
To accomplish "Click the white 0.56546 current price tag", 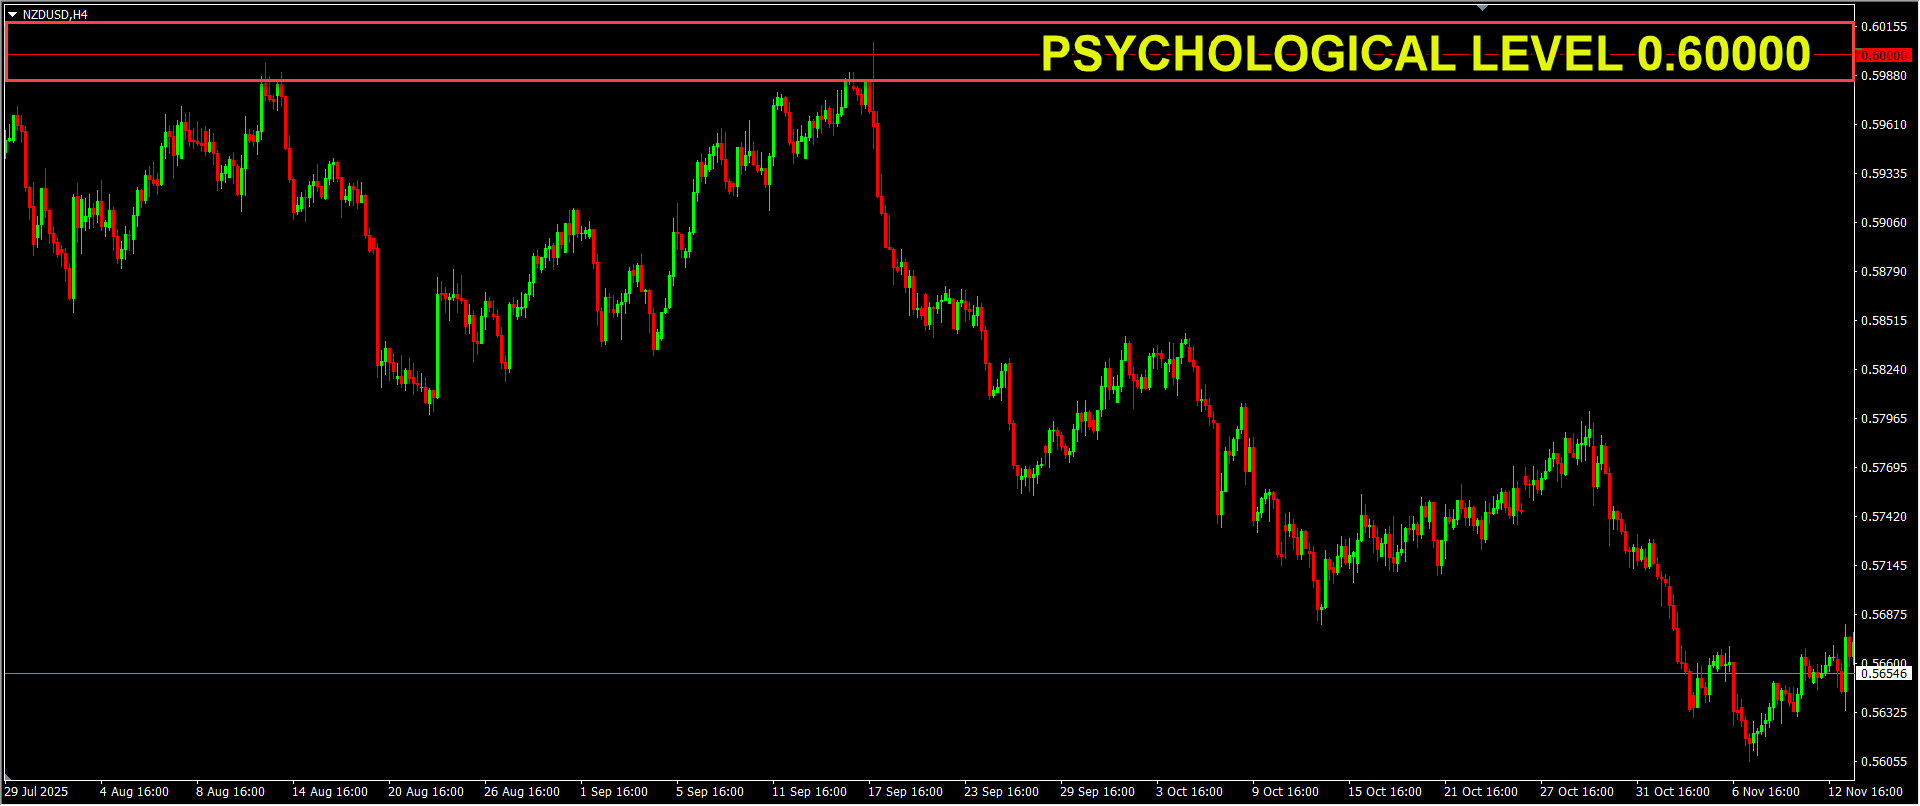I will coord(1884,674).
